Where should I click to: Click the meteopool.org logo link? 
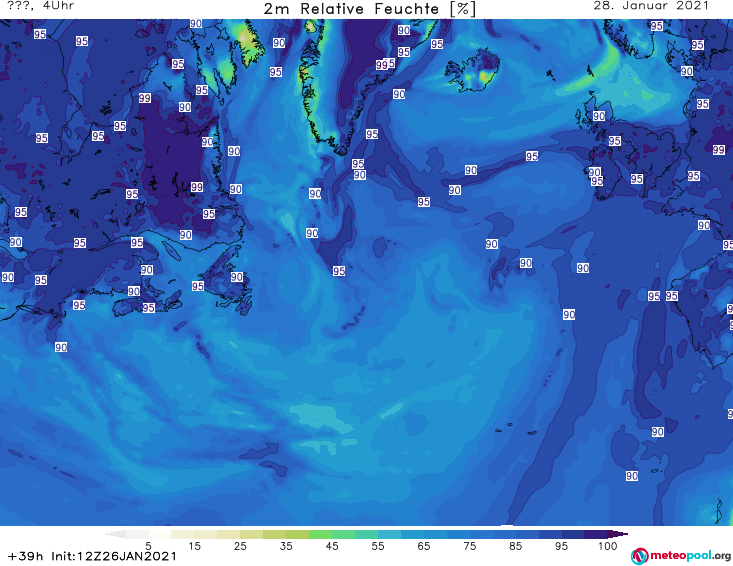681,556
